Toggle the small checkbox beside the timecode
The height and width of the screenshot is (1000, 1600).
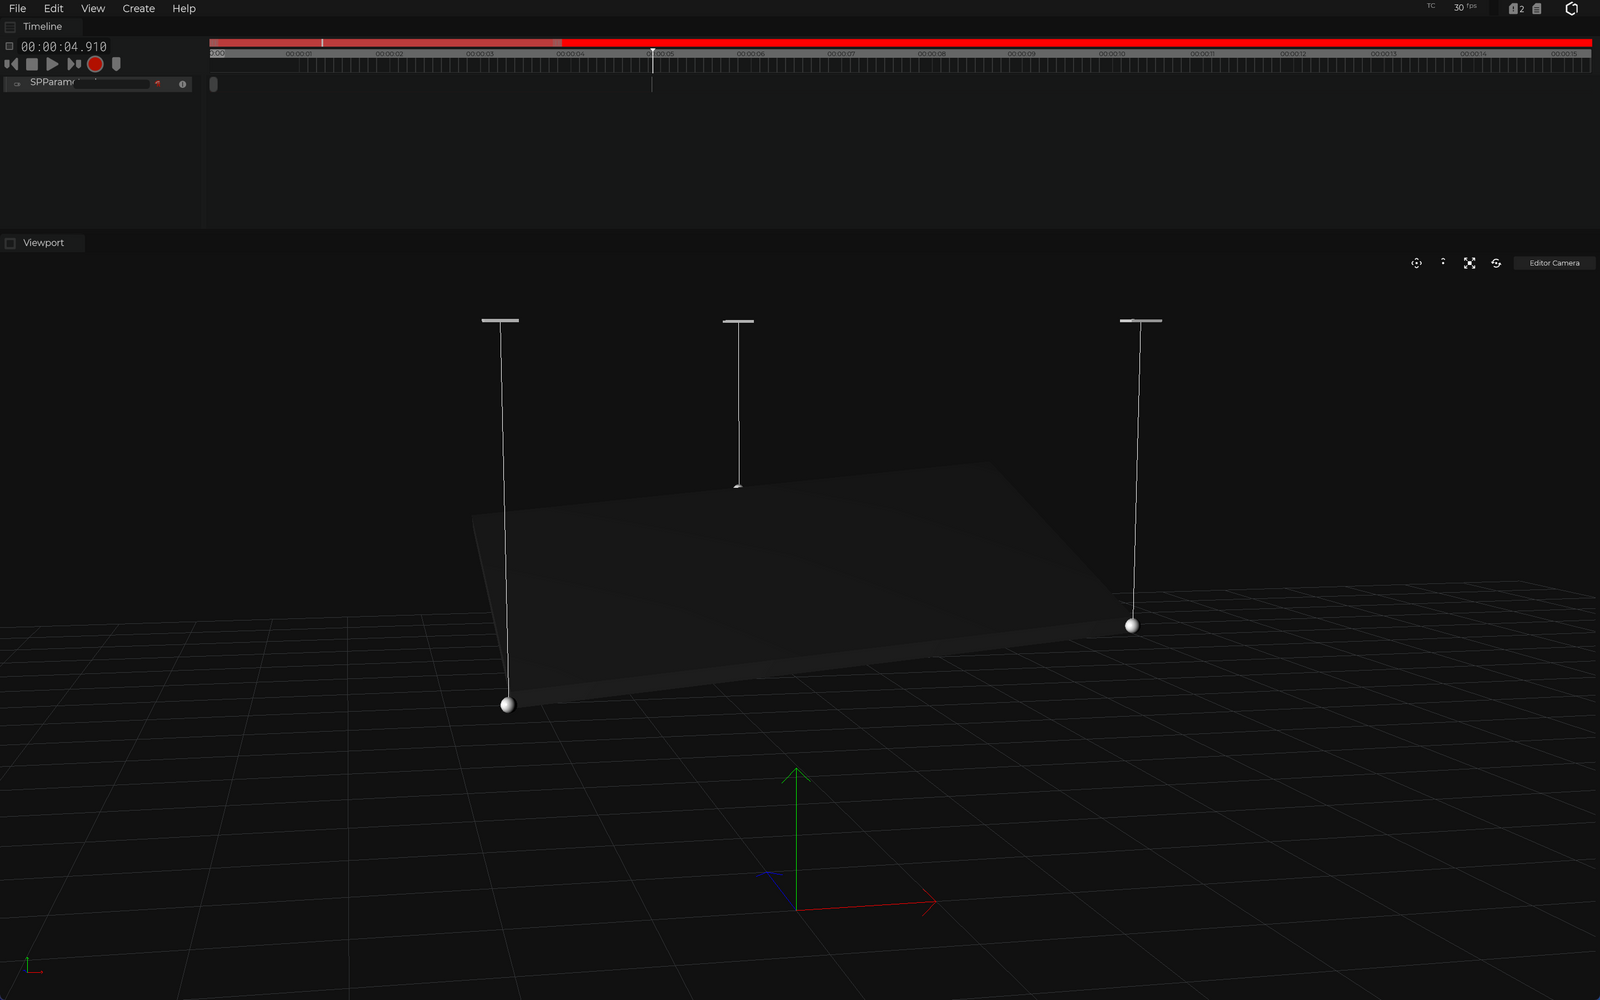[x=10, y=46]
